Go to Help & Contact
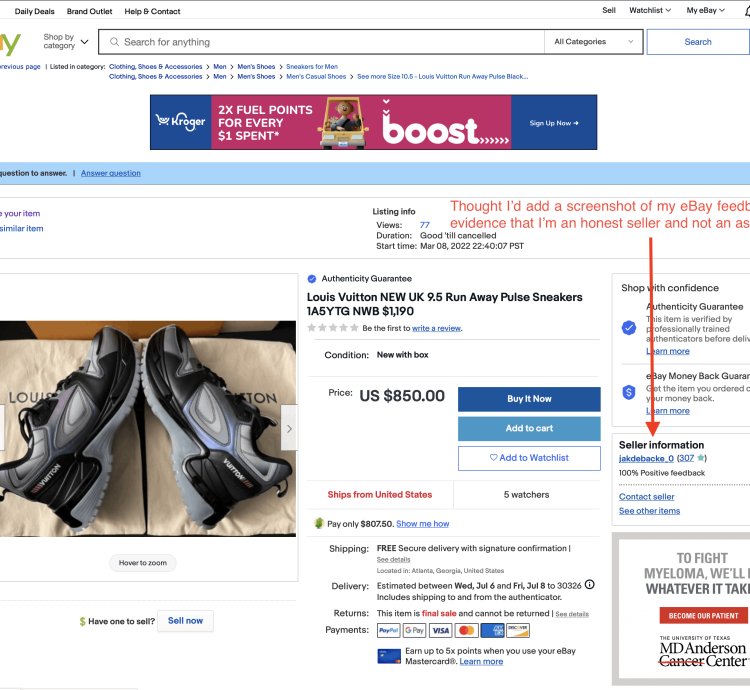This screenshot has height=690, width=750. coord(152,11)
